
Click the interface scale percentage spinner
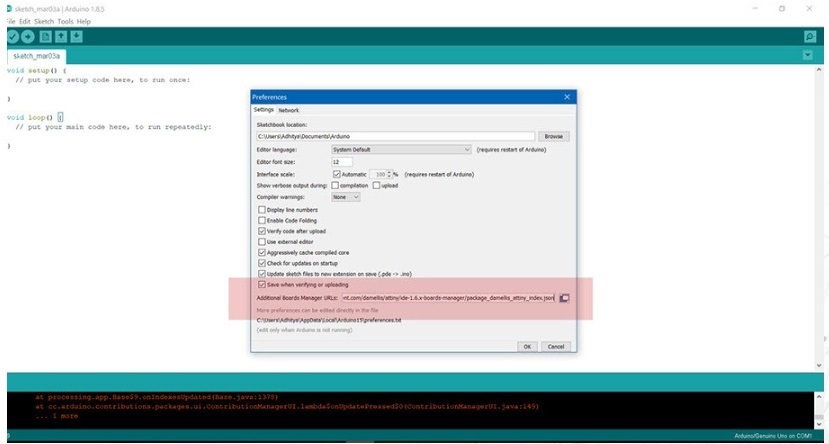pos(381,174)
